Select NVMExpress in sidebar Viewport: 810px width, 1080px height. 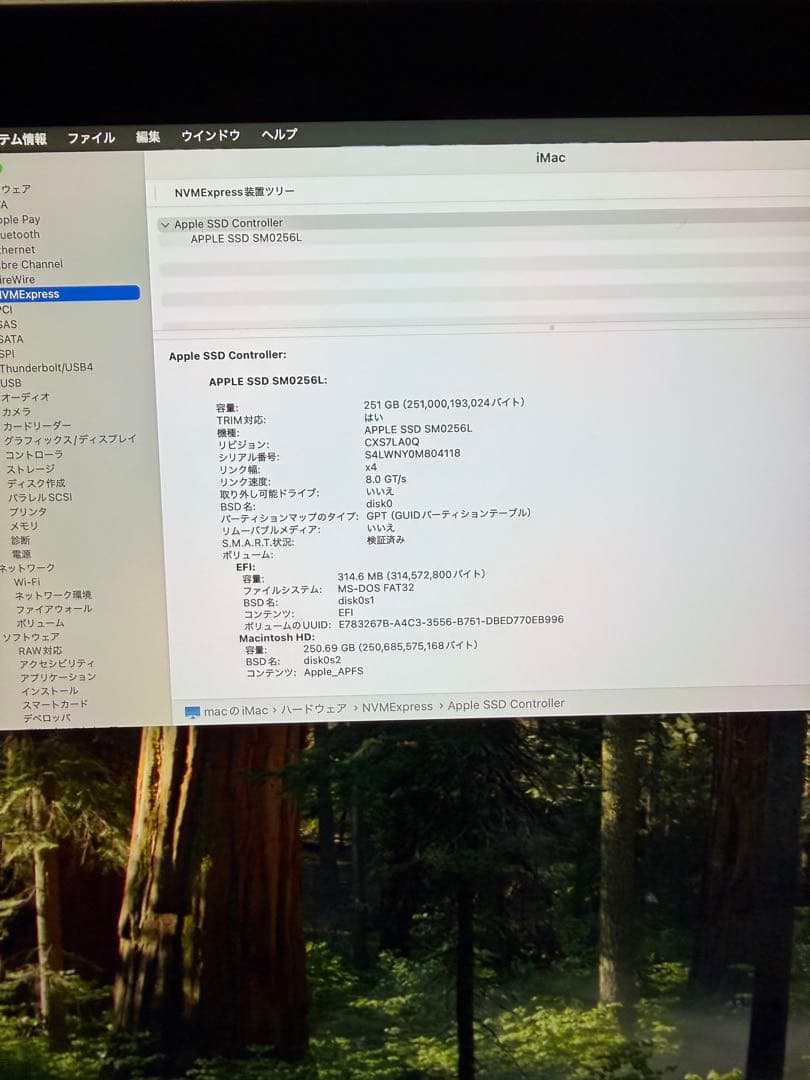click(69, 294)
